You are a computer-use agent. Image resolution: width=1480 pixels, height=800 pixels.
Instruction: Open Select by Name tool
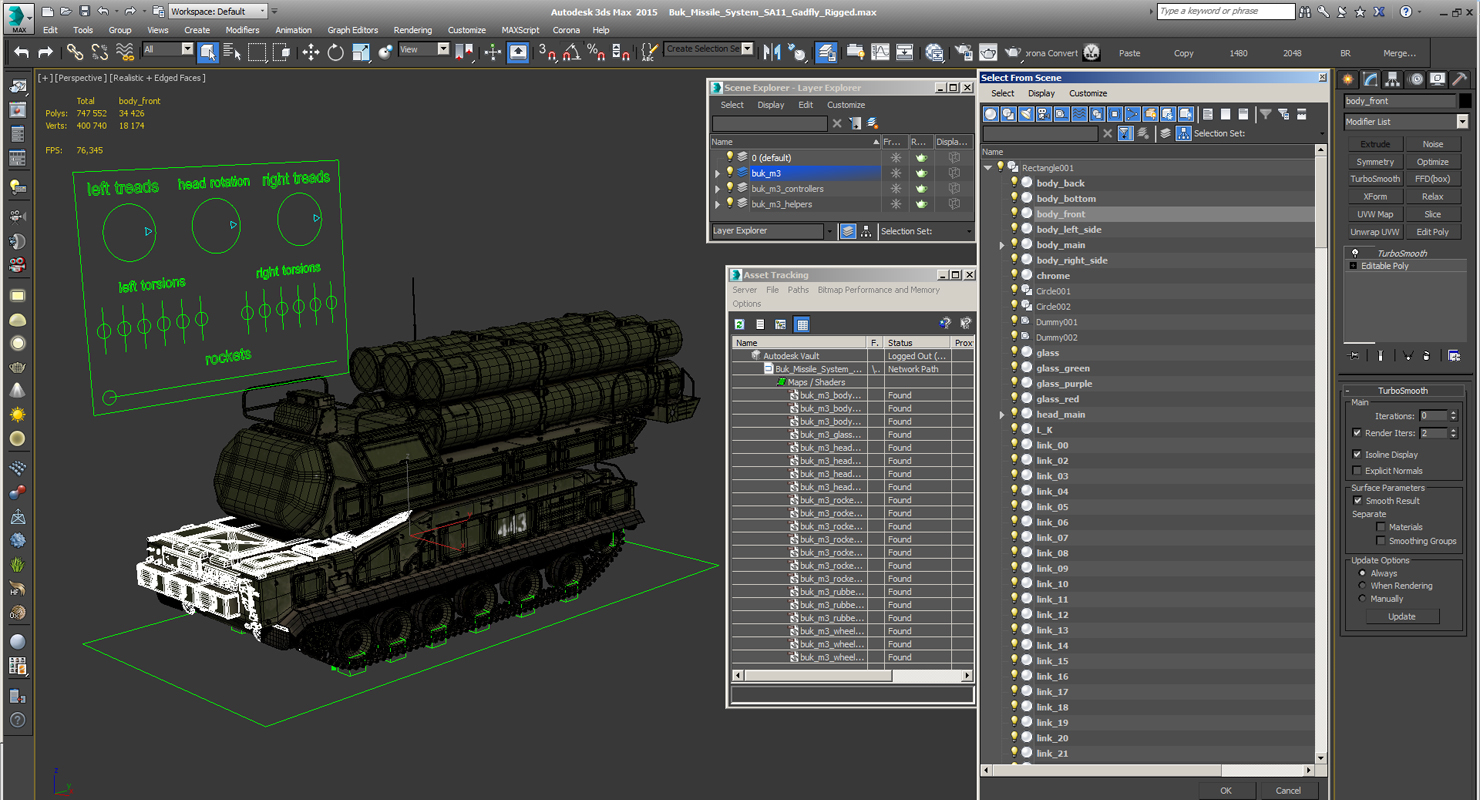tap(232, 52)
